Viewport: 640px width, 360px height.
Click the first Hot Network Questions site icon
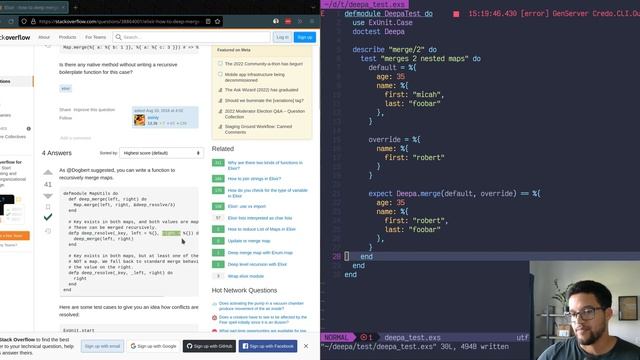click(214, 304)
